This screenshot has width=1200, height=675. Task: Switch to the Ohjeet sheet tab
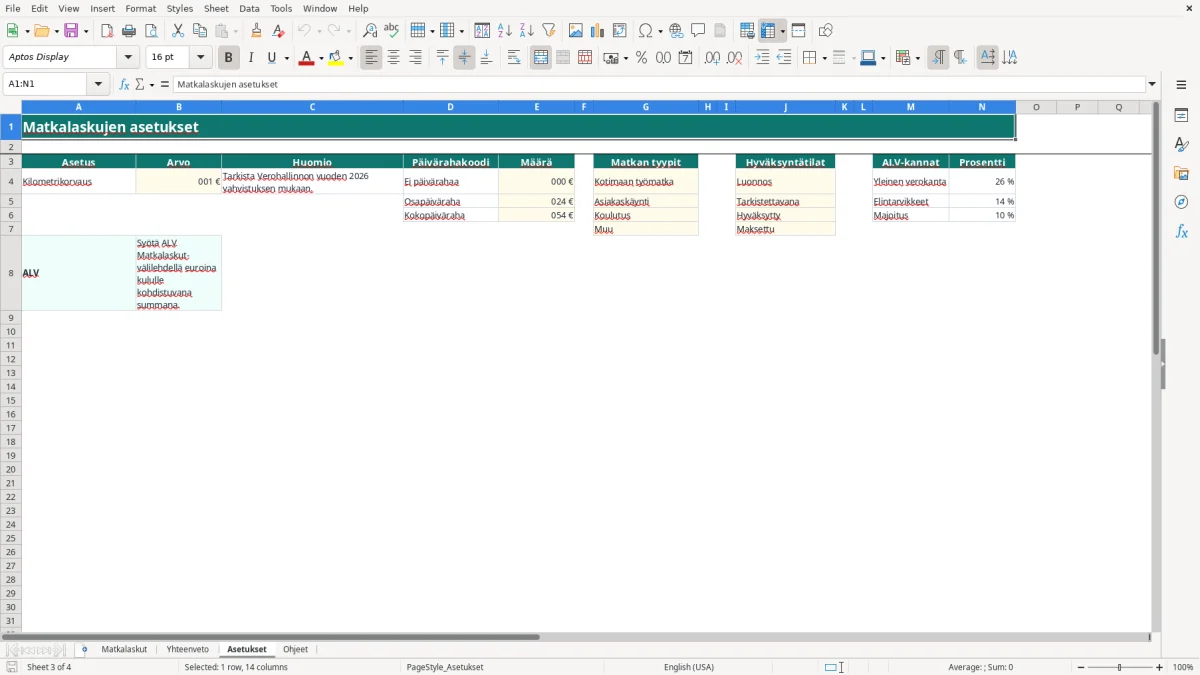pyautogui.click(x=295, y=649)
